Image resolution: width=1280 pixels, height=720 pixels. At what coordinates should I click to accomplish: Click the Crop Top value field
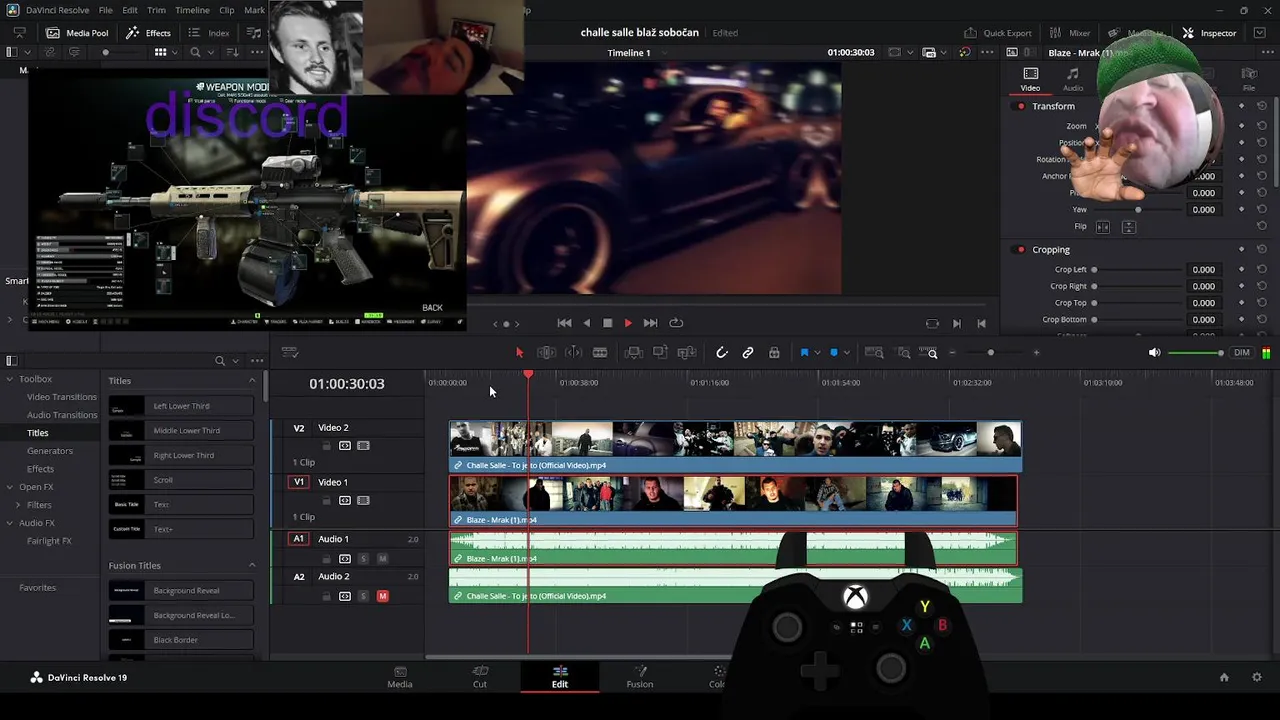click(x=1203, y=303)
